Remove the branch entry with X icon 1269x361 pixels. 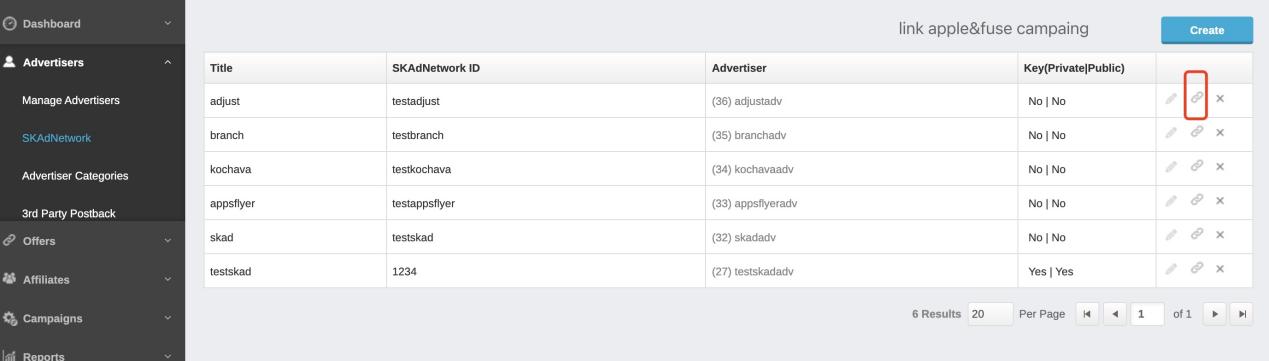[x=1220, y=133]
